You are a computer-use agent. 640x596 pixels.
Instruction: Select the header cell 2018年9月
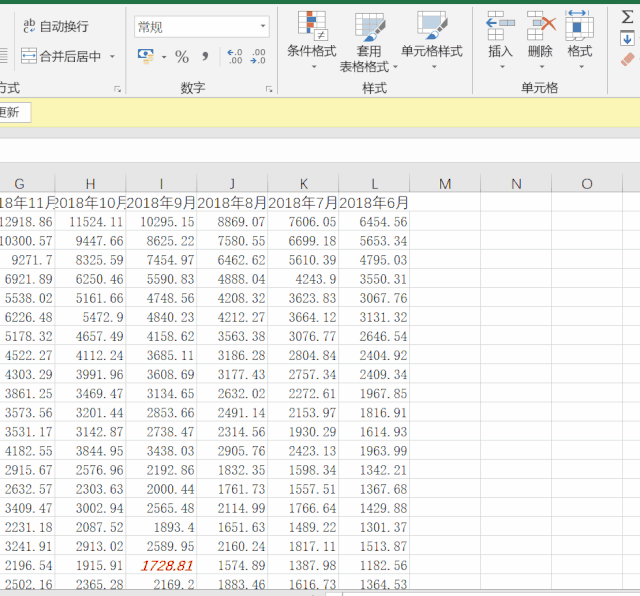pos(161,202)
